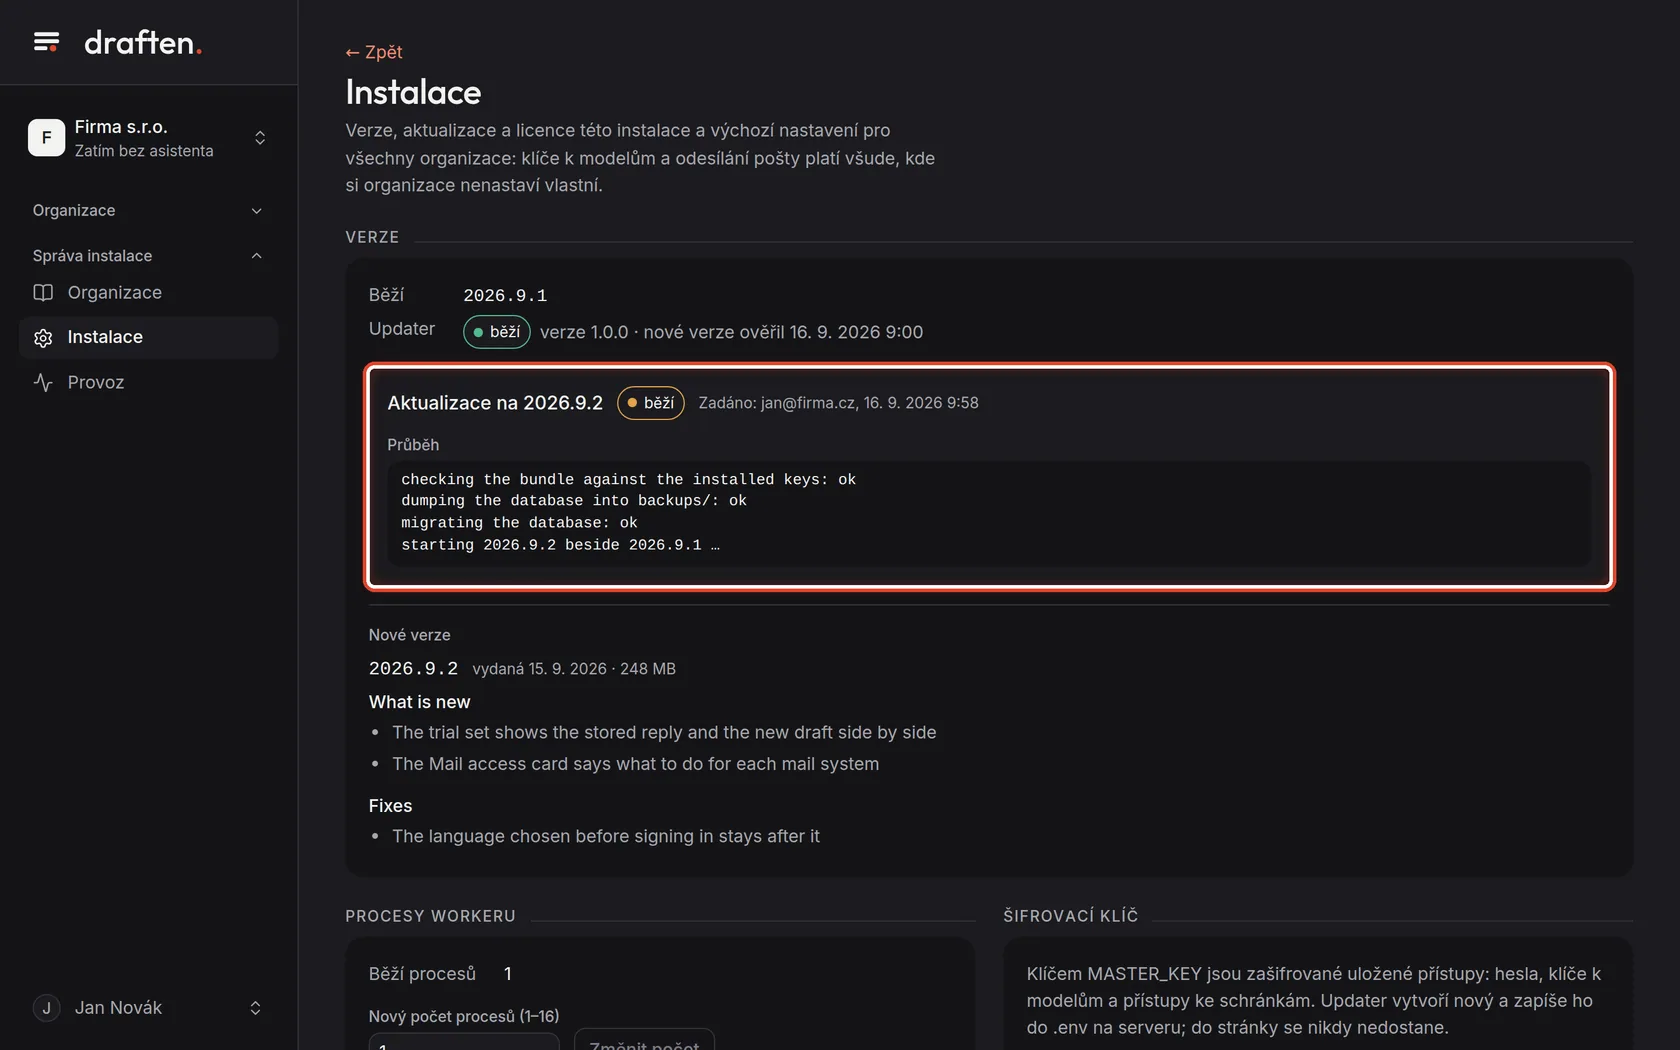Click the green běží Updater status badge
This screenshot has width=1680, height=1050.
[497, 332]
